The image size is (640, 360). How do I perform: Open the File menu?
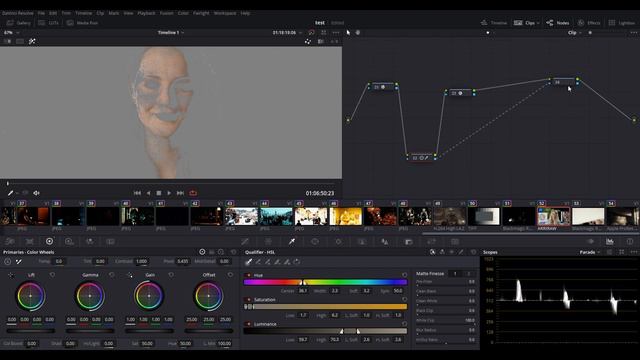pos(41,13)
